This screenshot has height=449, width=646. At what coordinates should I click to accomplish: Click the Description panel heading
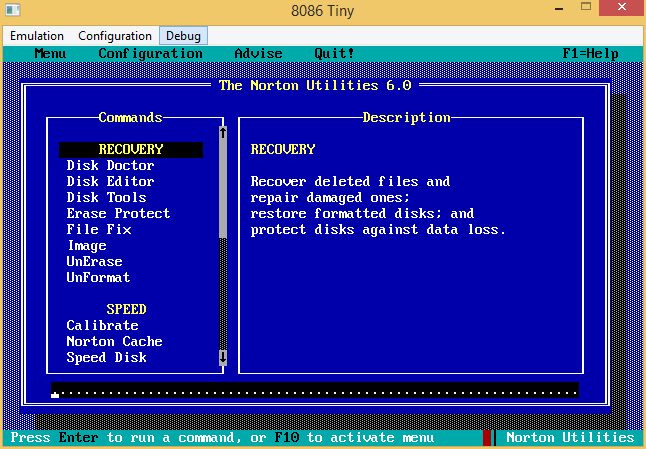tap(407, 118)
